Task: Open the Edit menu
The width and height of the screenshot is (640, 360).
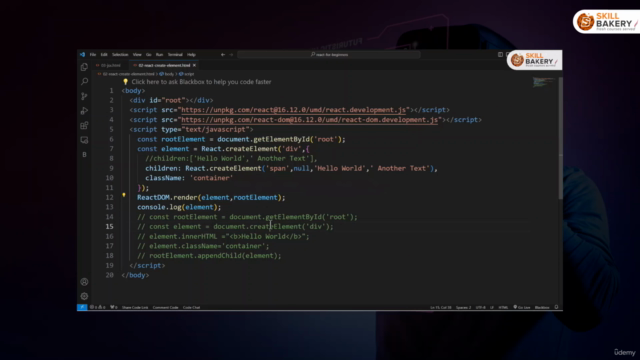Action: click(x=104, y=54)
